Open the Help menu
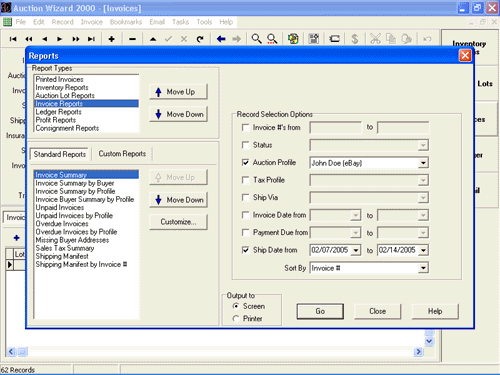Image resolution: width=500 pixels, height=375 pixels. (226, 22)
